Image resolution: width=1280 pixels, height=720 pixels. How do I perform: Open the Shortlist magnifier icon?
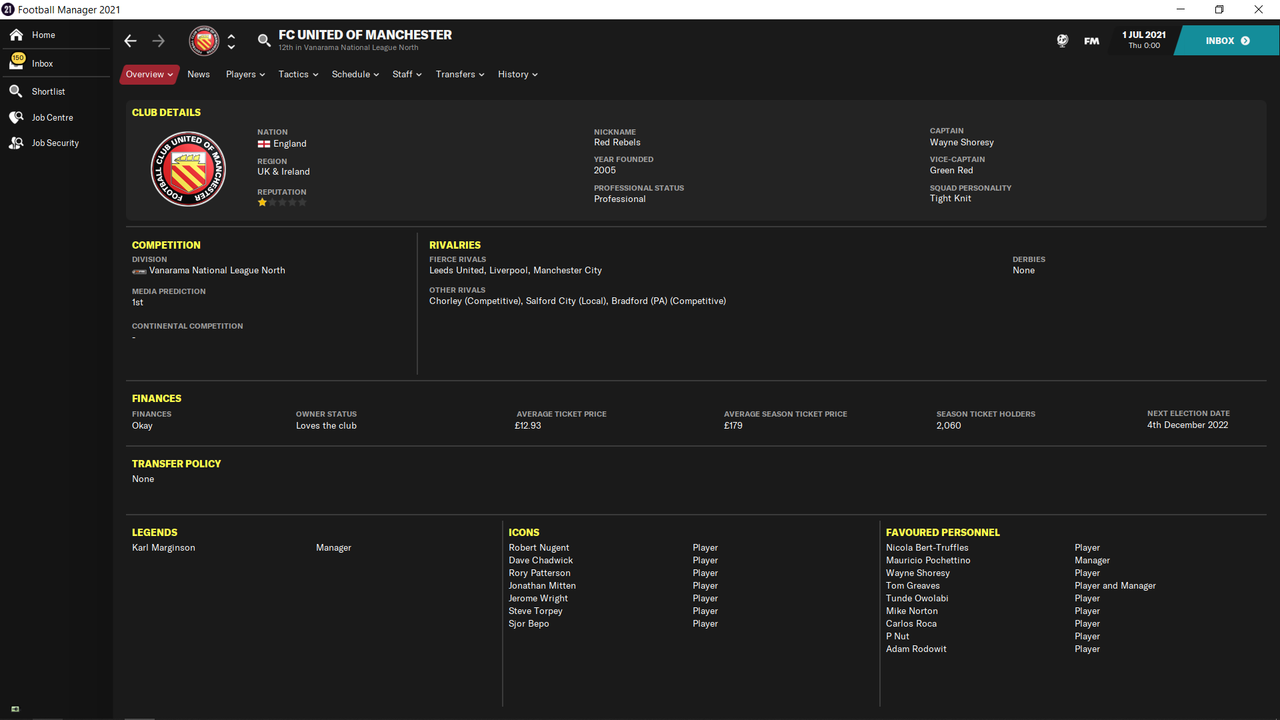pyautogui.click(x=16, y=91)
